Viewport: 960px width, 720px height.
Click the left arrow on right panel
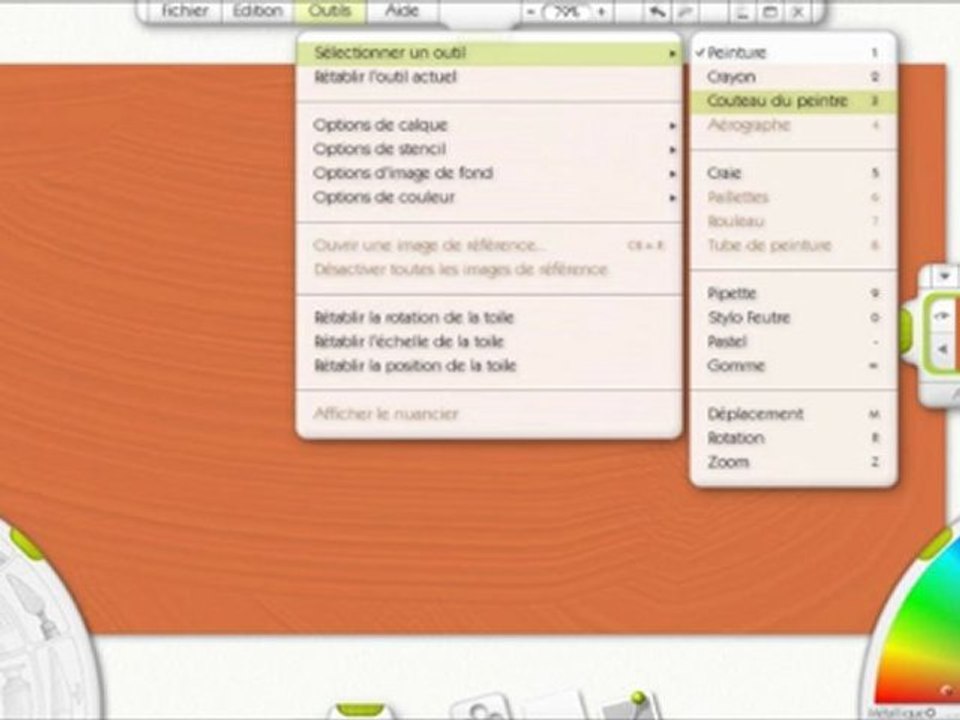[x=943, y=350]
